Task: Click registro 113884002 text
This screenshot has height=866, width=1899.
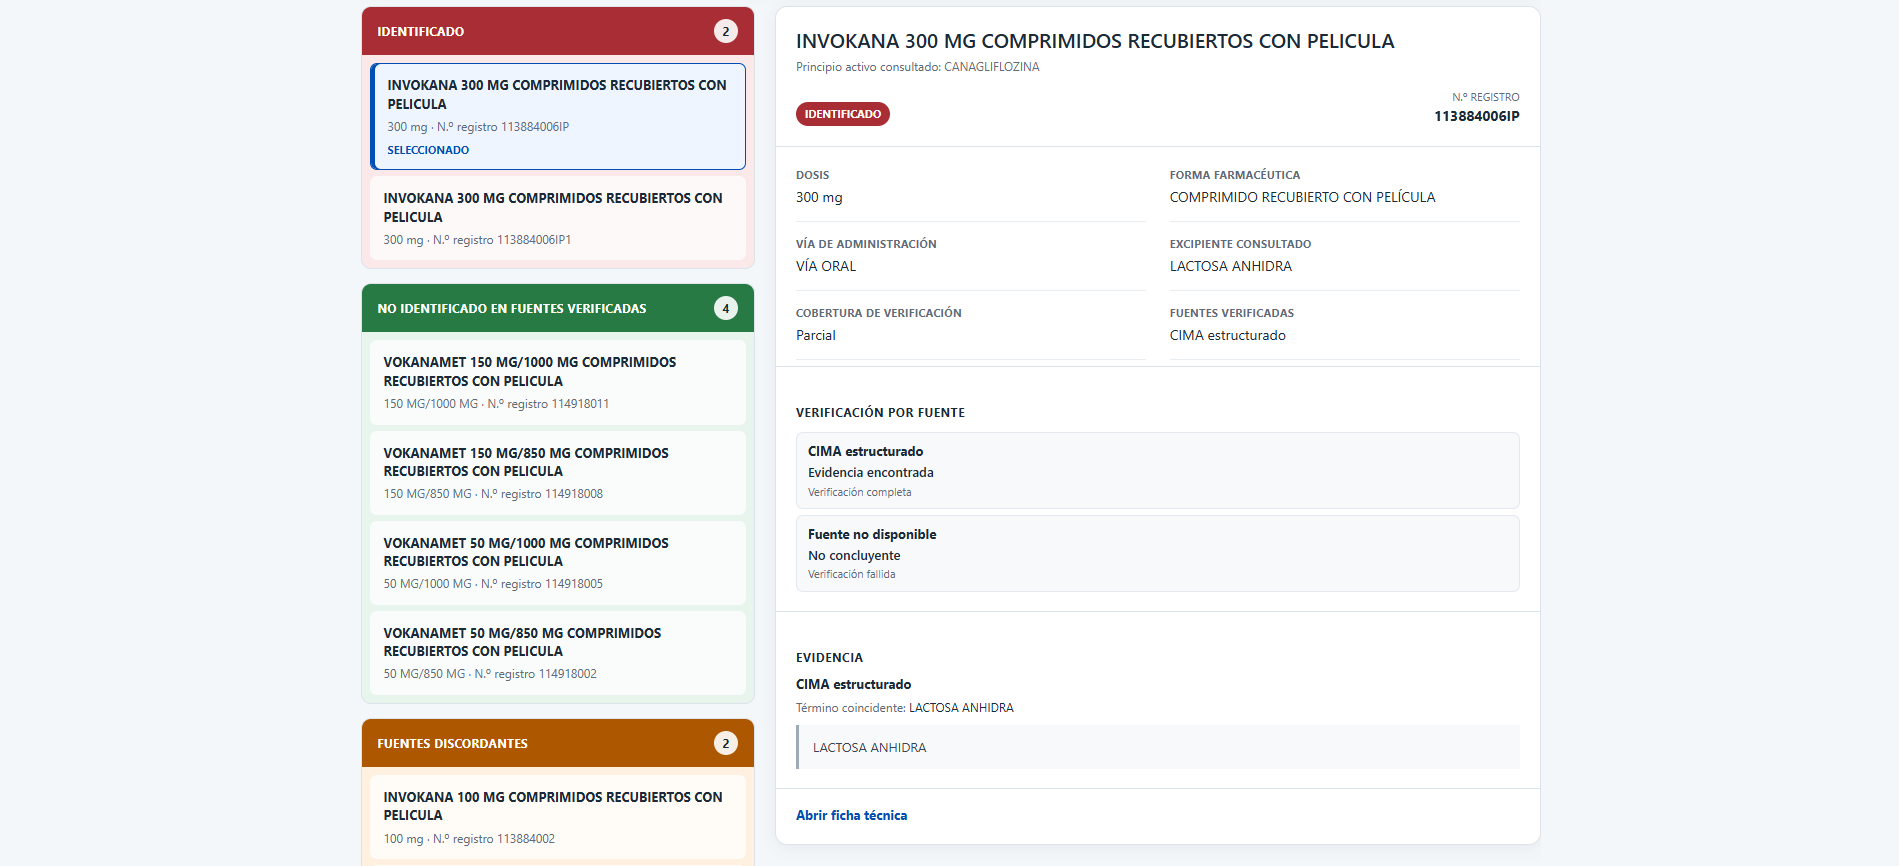Action: pyautogui.click(x=494, y=839)
